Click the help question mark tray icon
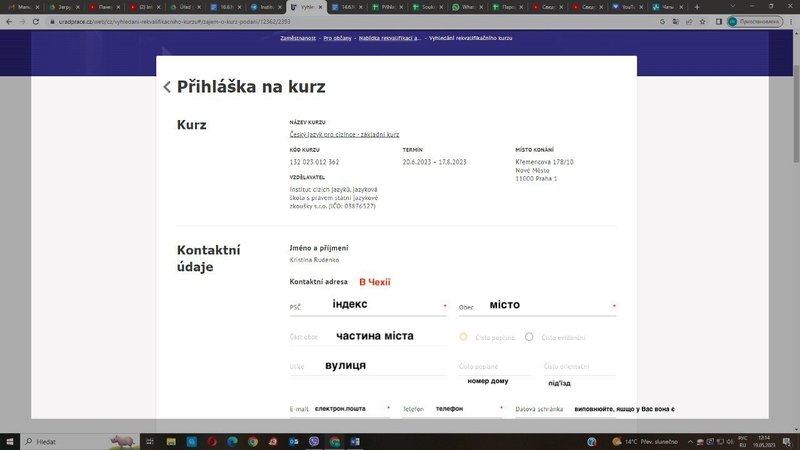Image resolution: width=800 pixels, height=450 pixels. pos(592,441)
